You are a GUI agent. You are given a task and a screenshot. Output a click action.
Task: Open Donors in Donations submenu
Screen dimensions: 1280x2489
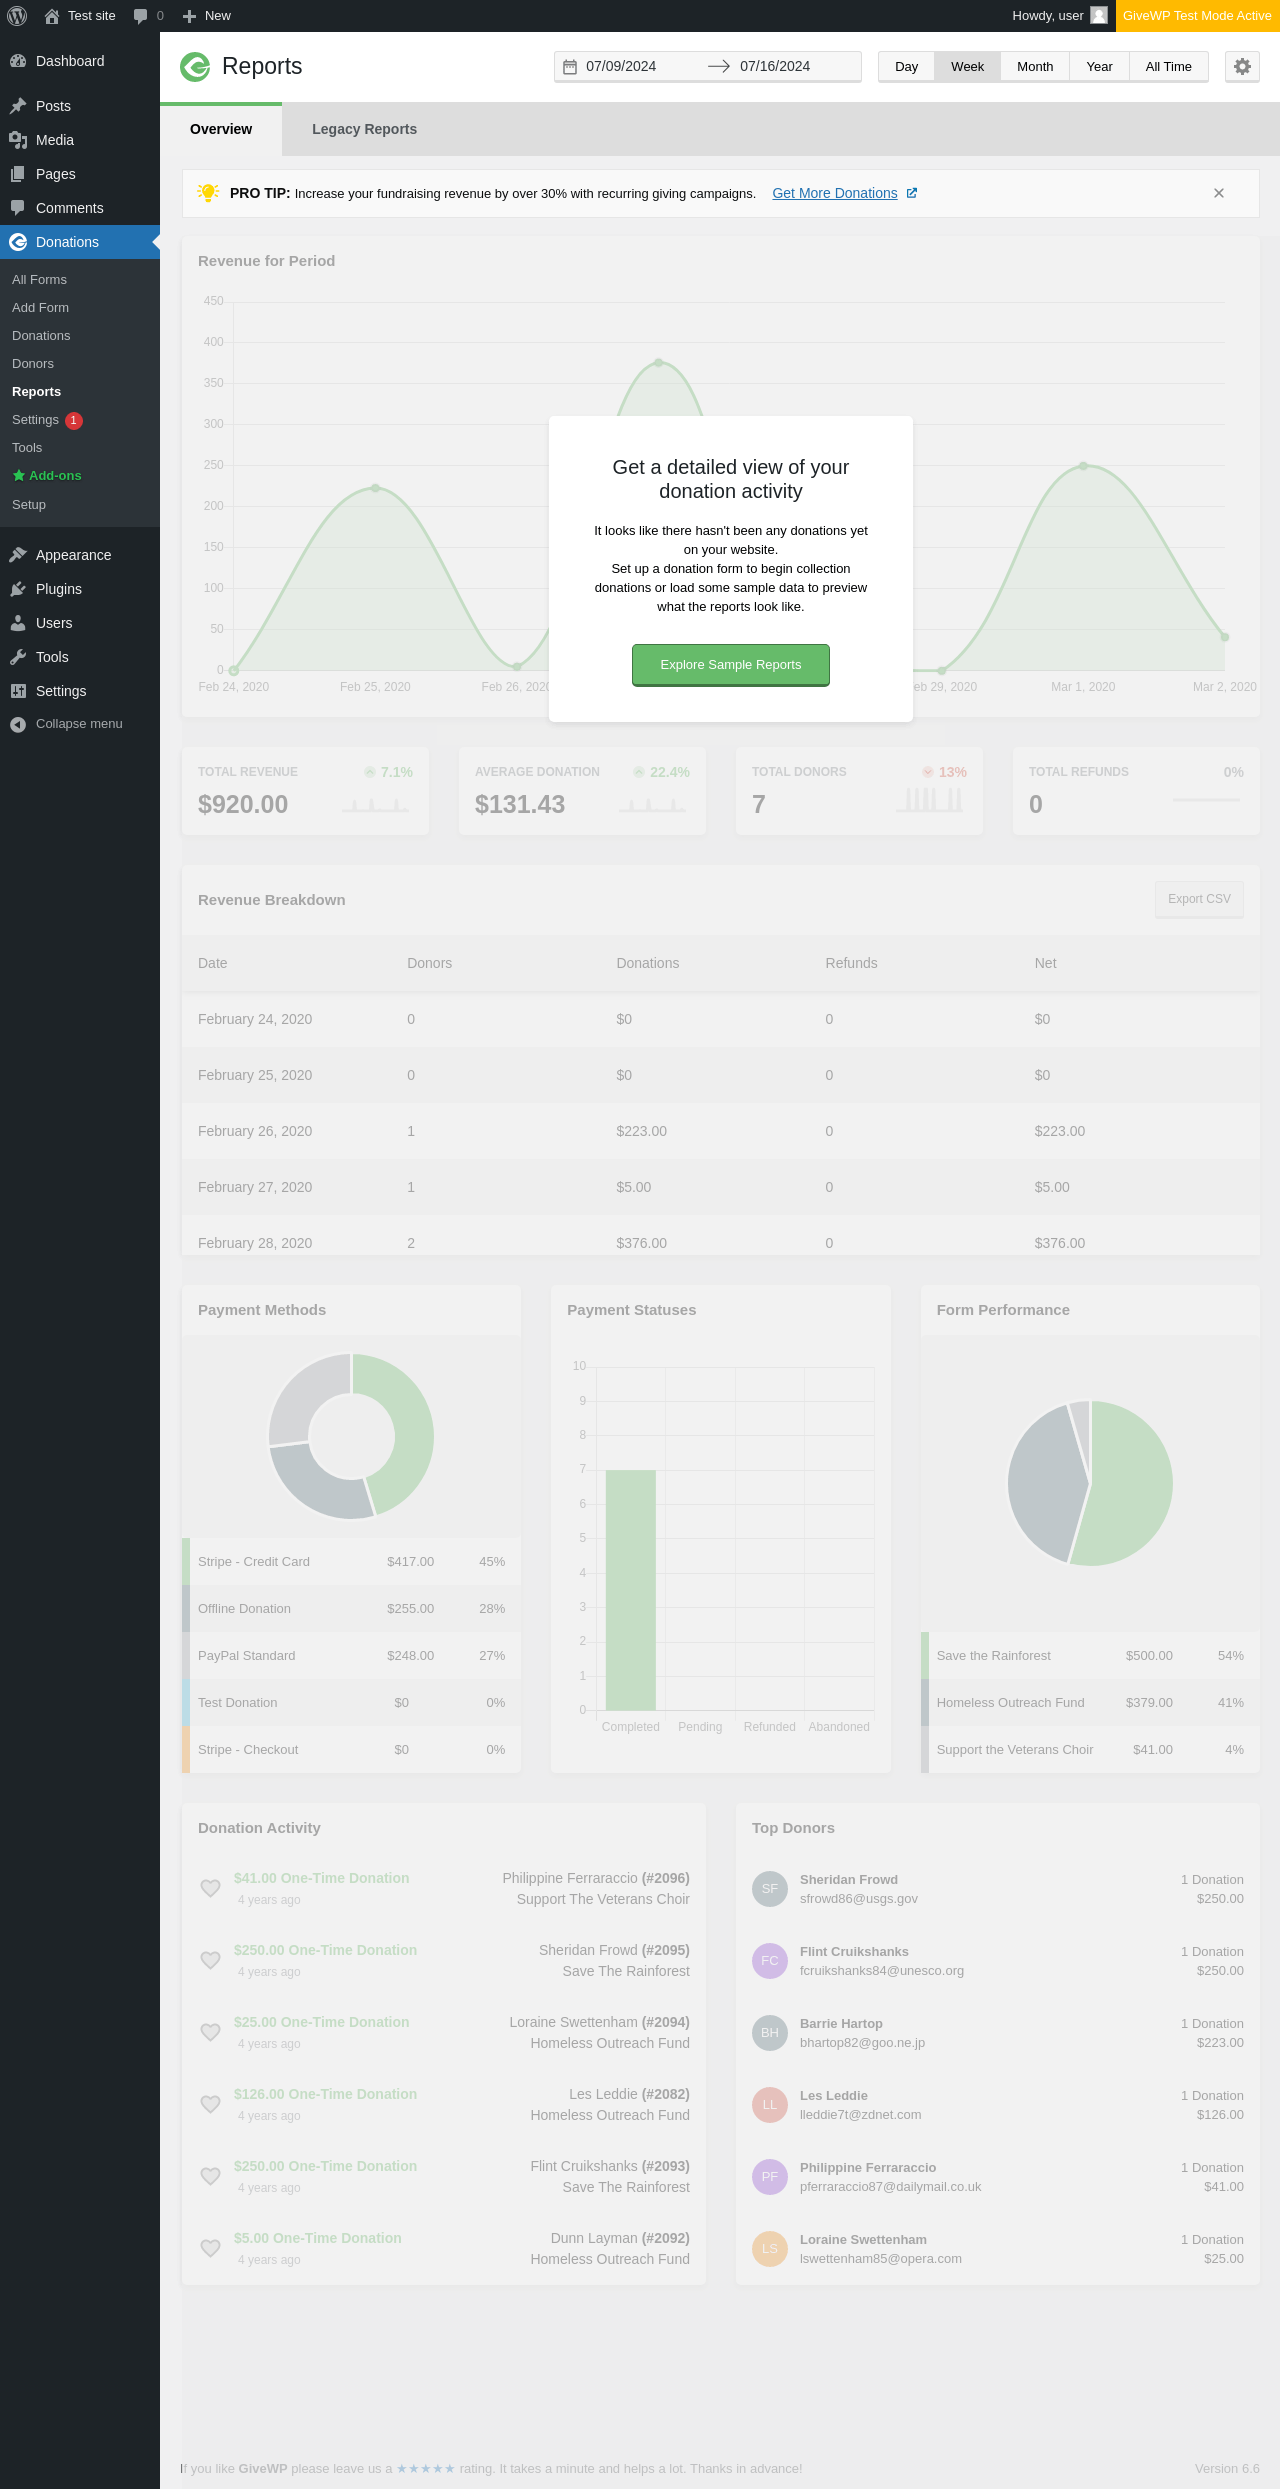coord(33,364)
